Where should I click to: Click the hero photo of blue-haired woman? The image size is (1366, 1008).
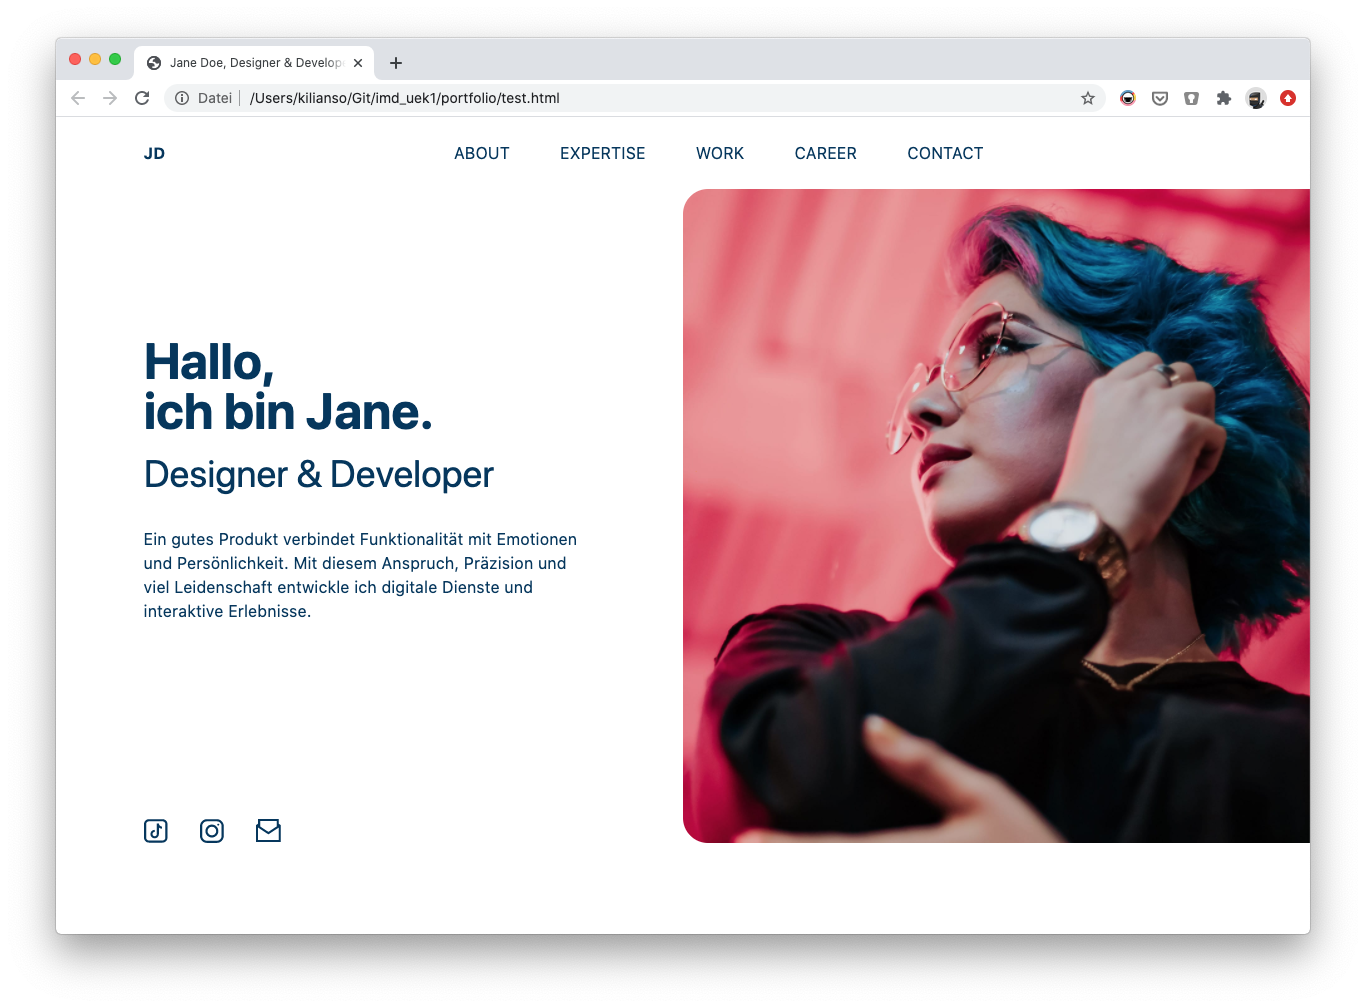point(996,516)
